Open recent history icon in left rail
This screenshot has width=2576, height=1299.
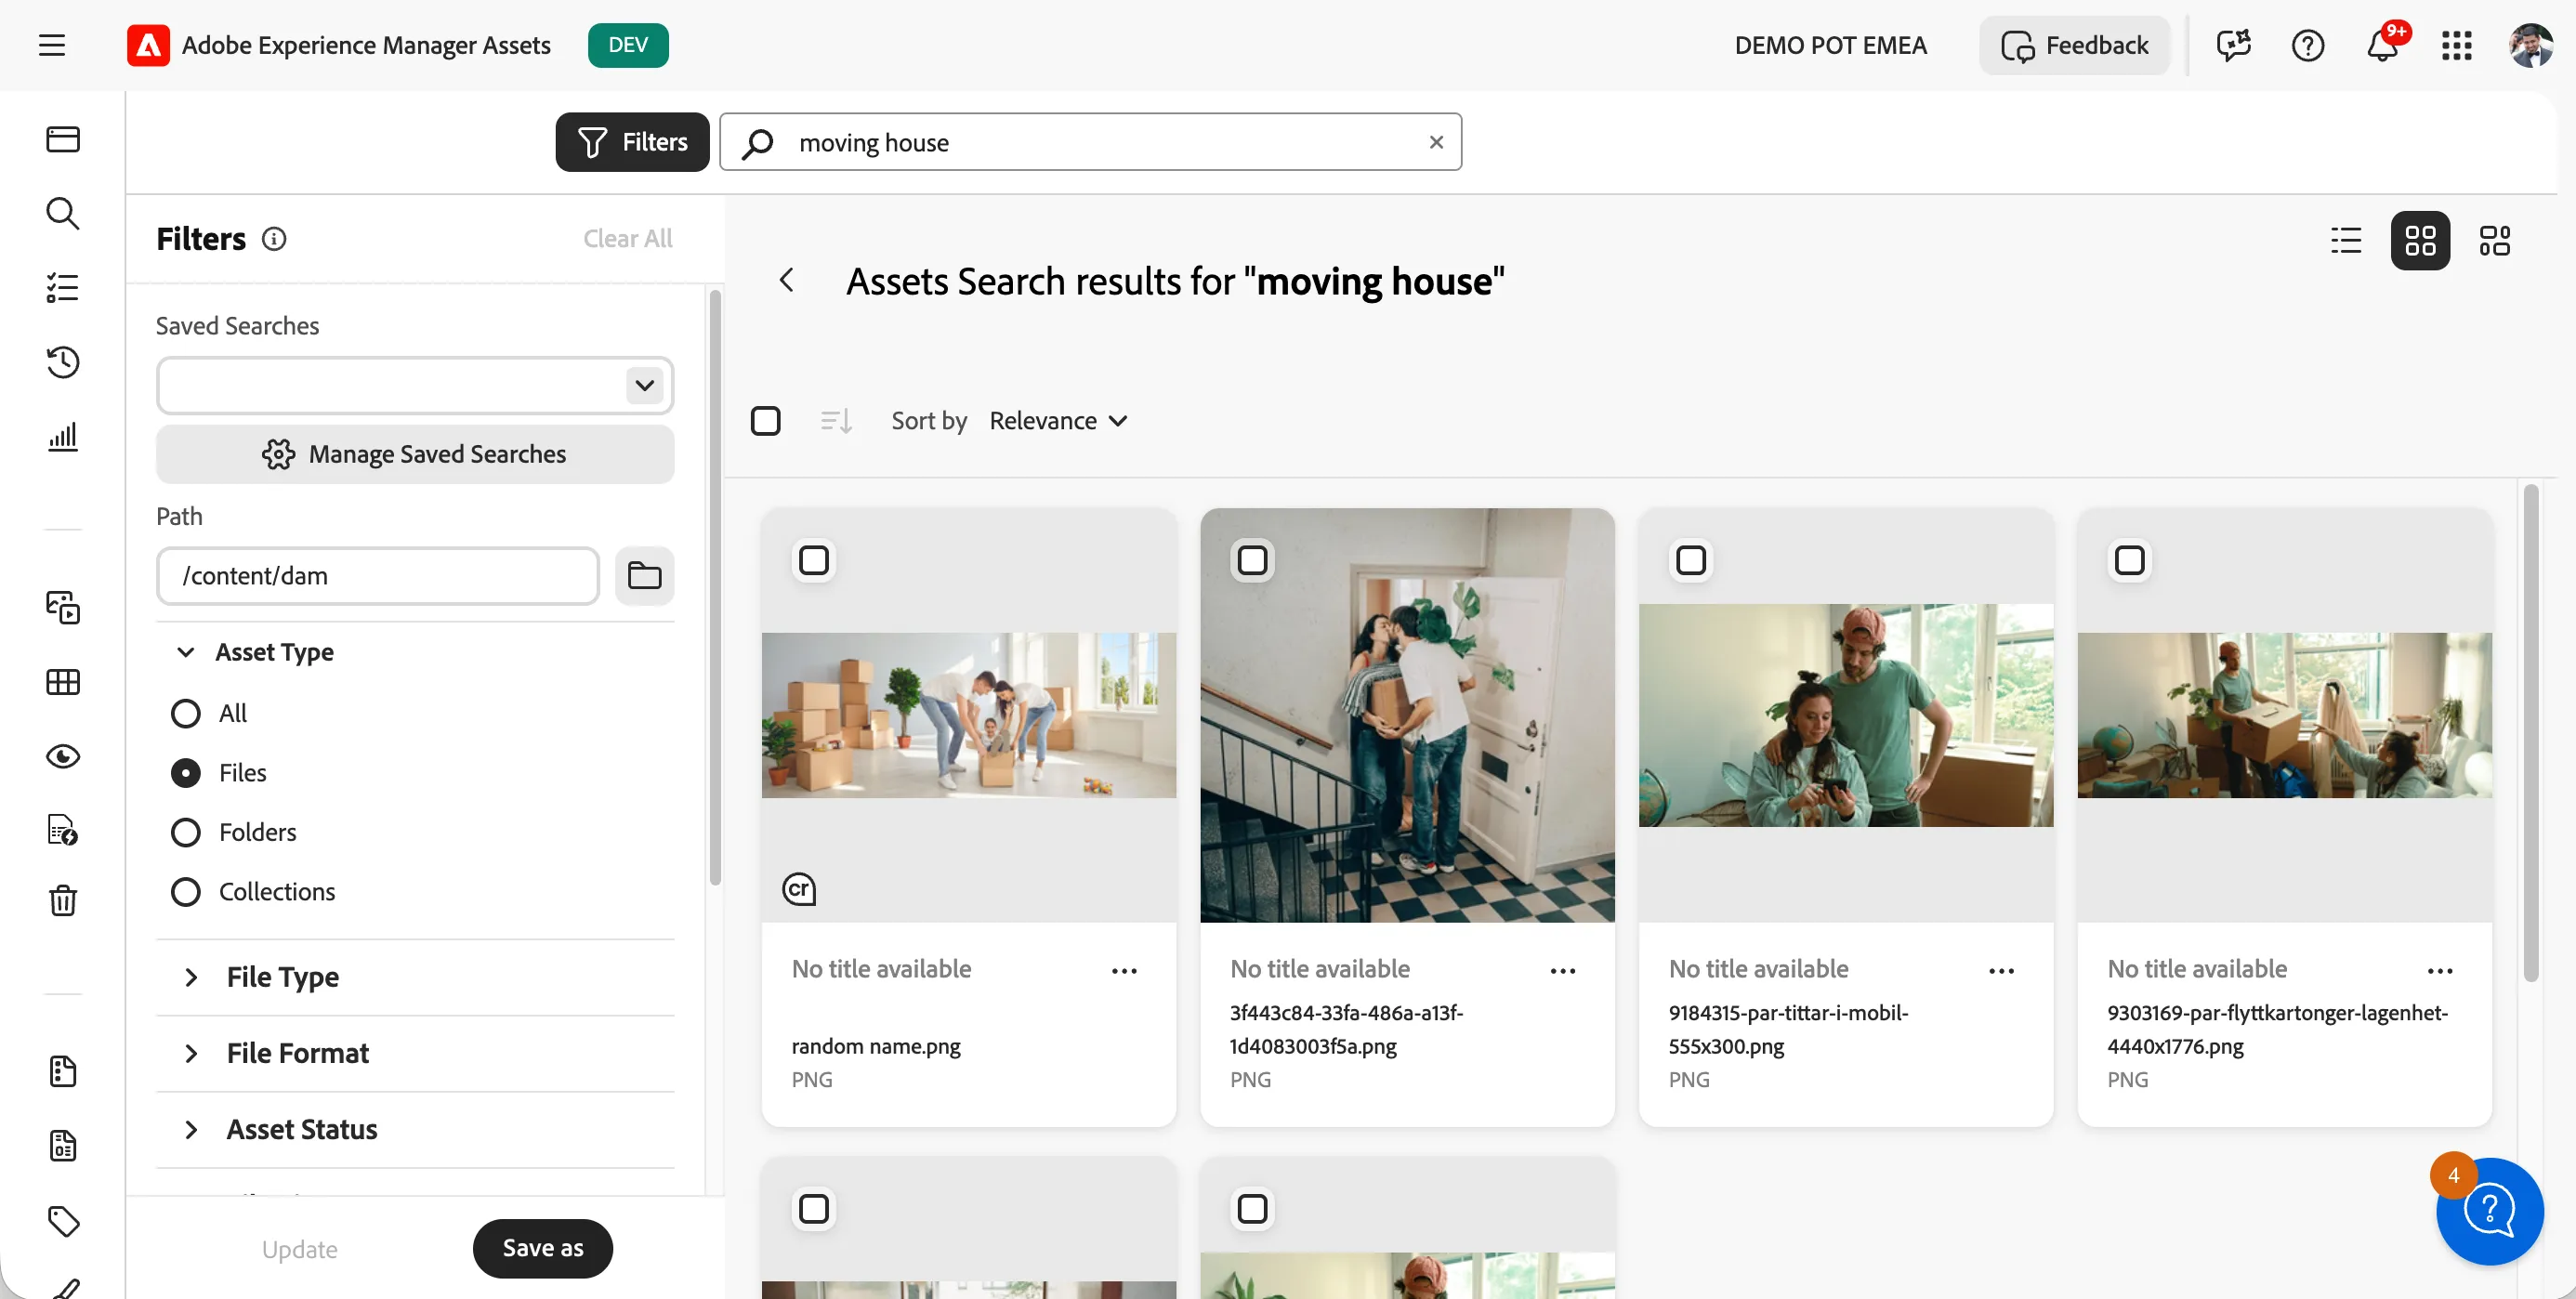(x=63, y=362)
